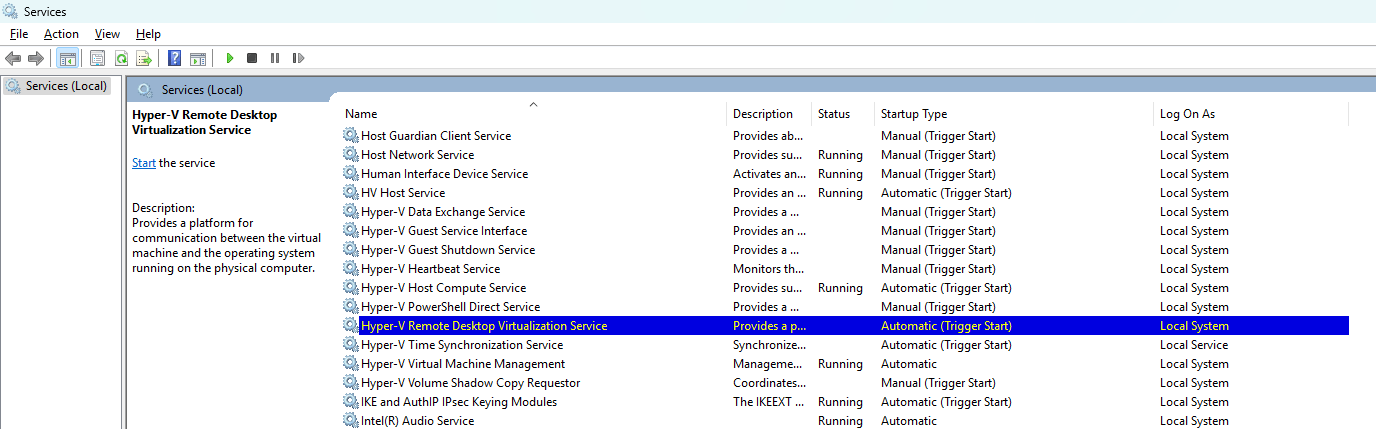Select IKE and AuthIP IPsec Keying Modules name
Viewport: 1376px width, 429px height.
459,402
